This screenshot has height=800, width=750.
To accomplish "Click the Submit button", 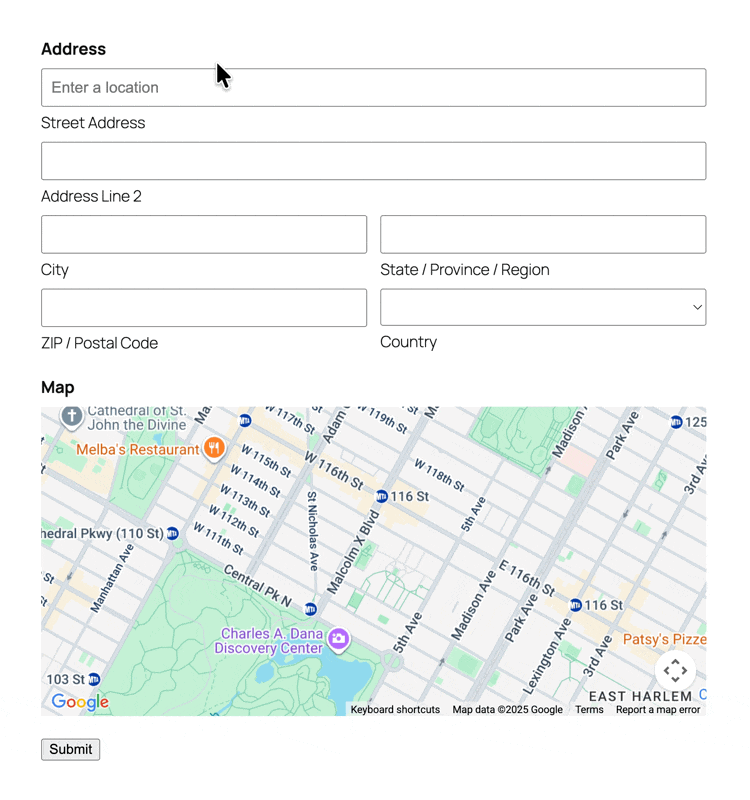I will click(x=71, y=749).
